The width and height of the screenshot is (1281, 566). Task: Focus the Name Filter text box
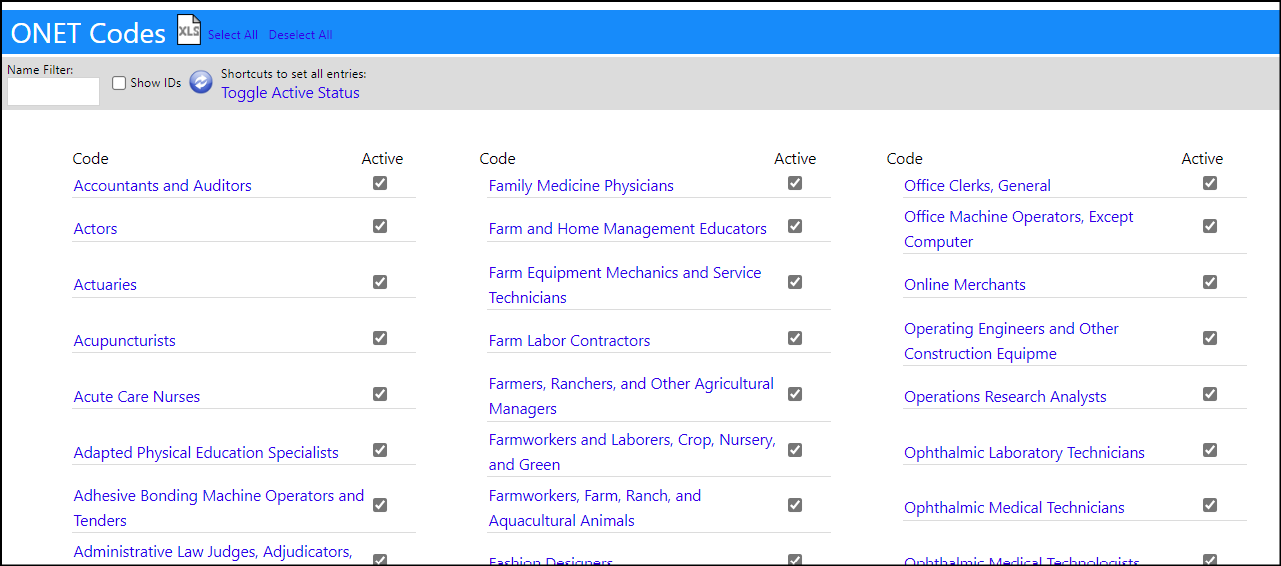click(53, 92)
